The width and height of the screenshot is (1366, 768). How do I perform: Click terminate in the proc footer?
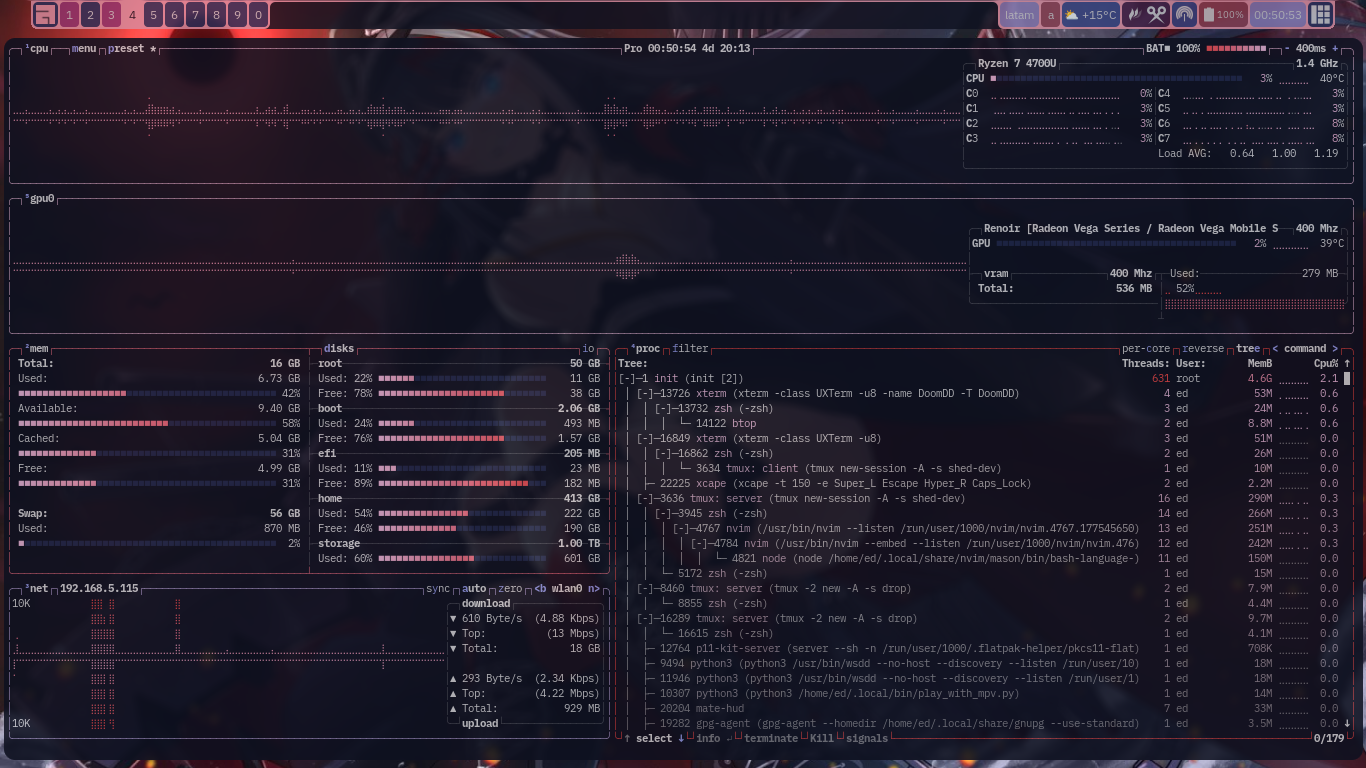pyautogui.click(x=770, y=739)
